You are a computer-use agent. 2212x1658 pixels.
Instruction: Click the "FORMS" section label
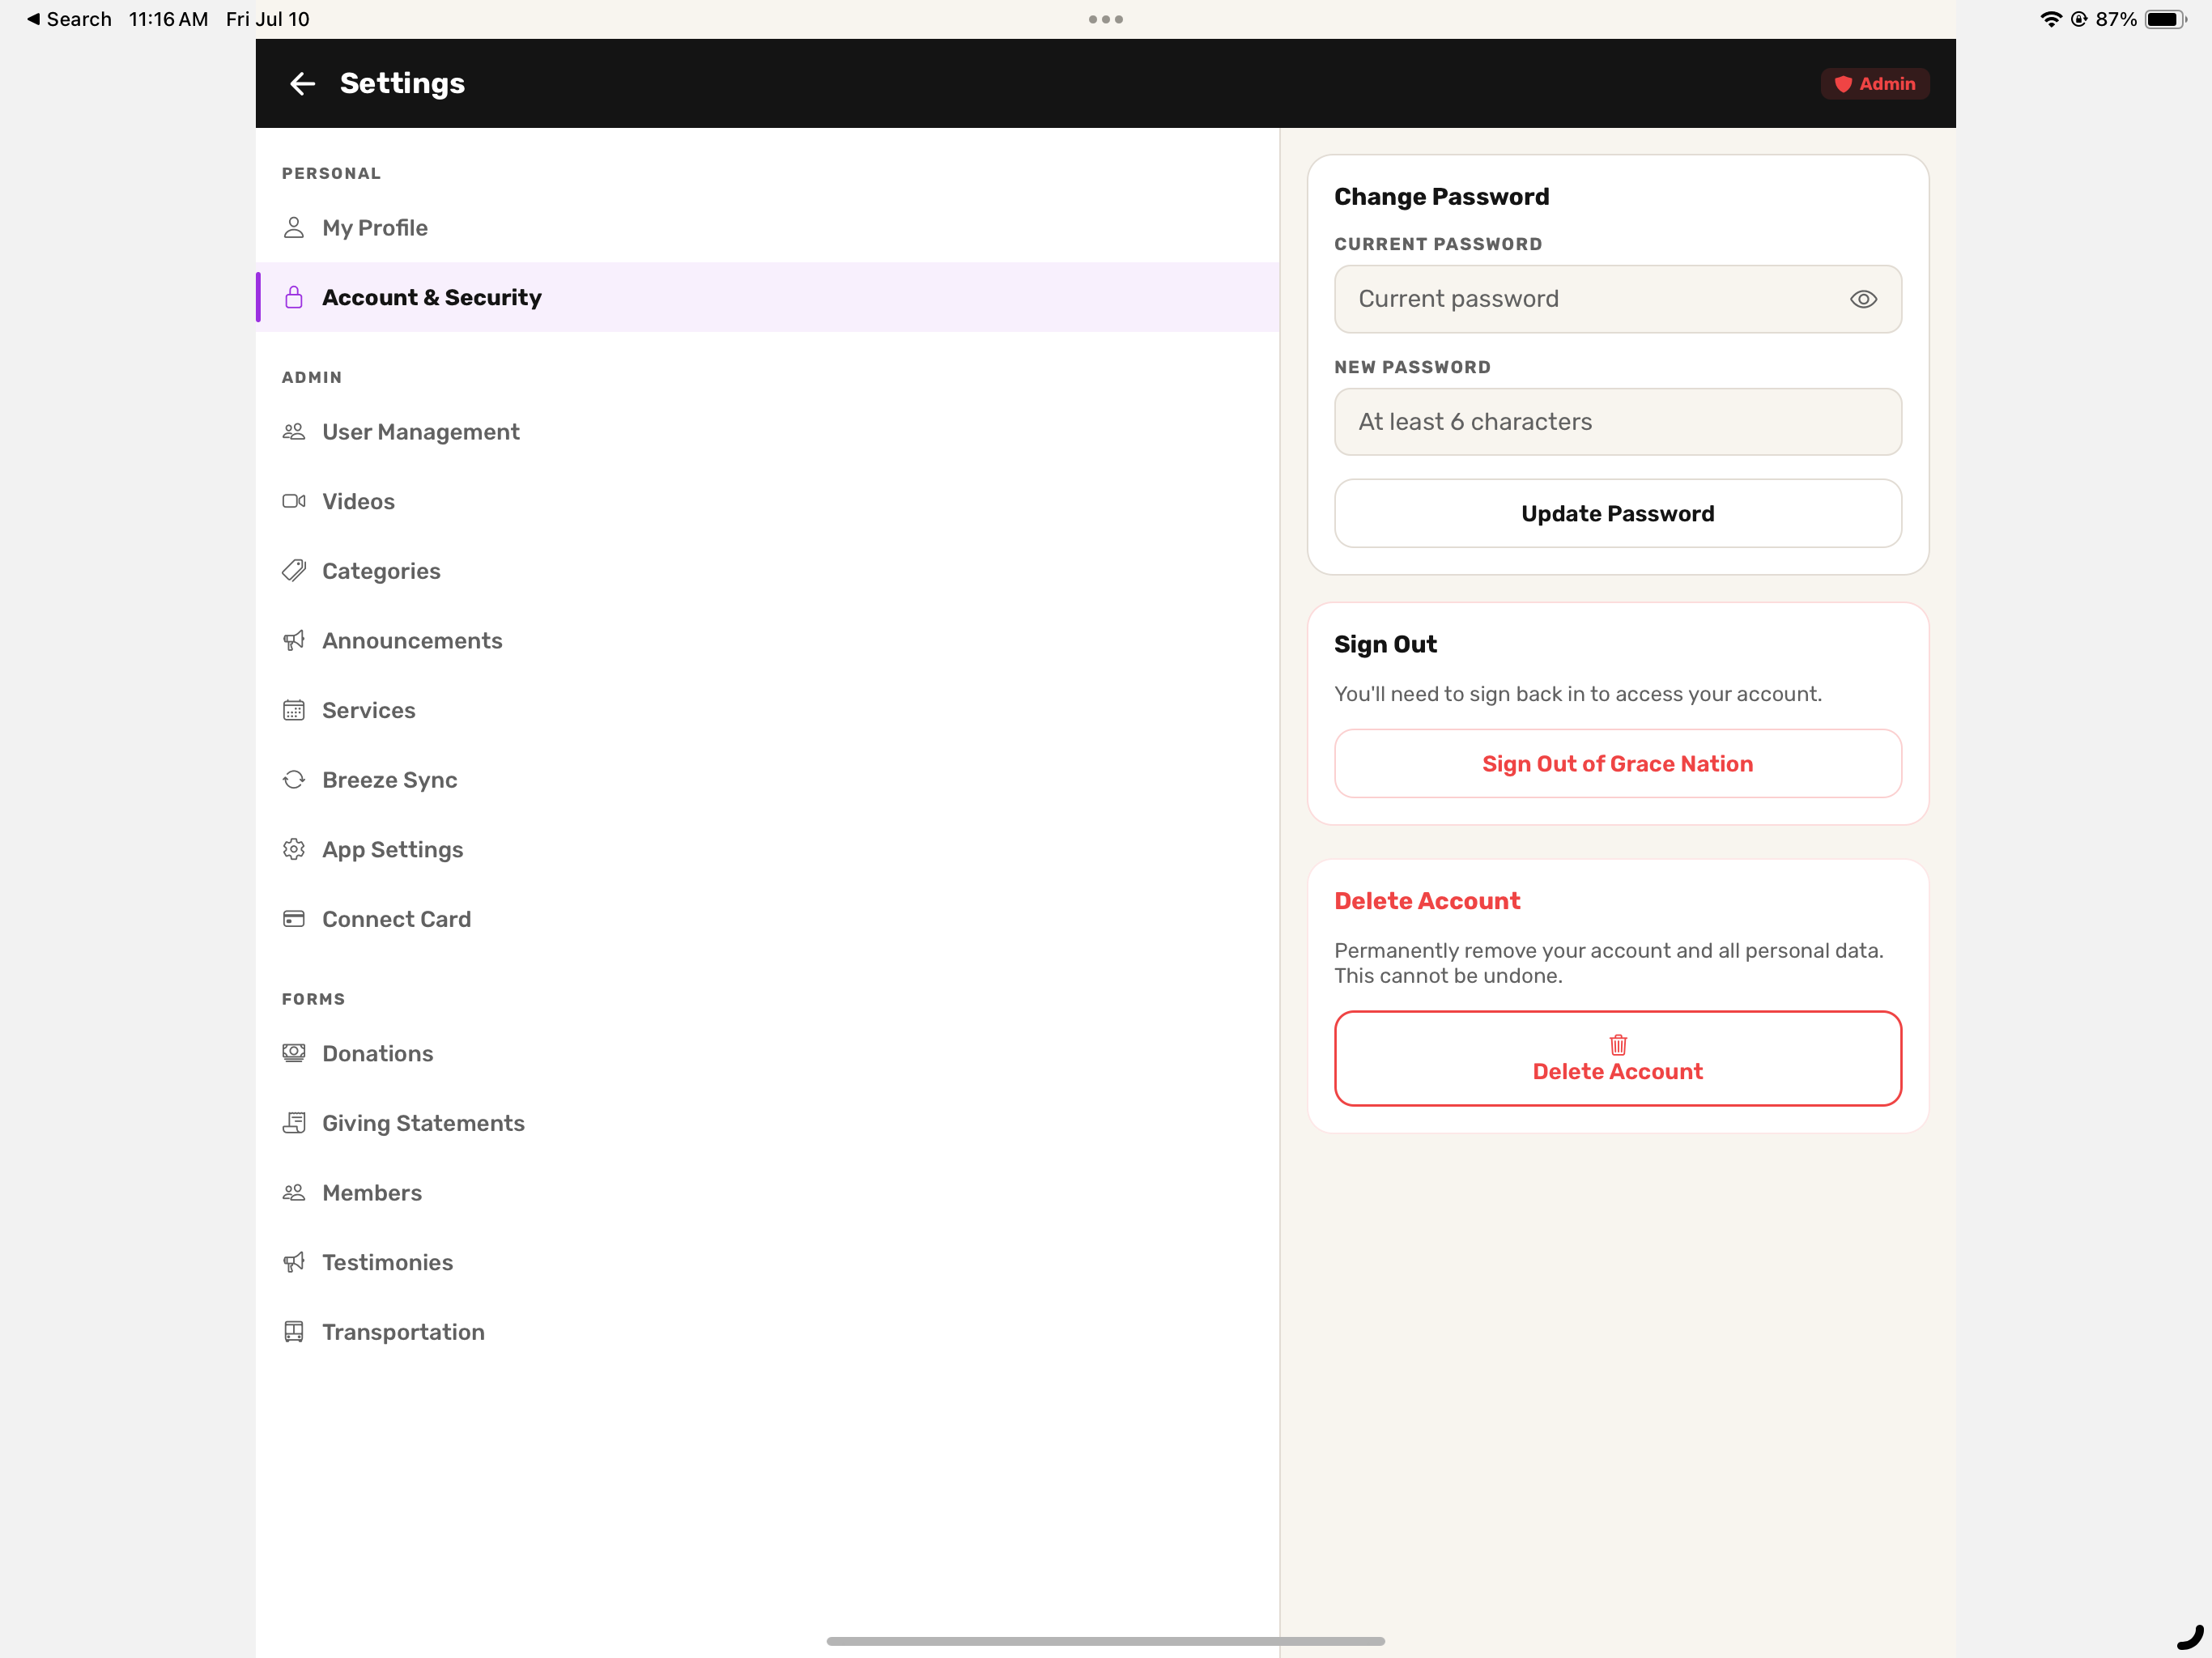click(313, 999)
